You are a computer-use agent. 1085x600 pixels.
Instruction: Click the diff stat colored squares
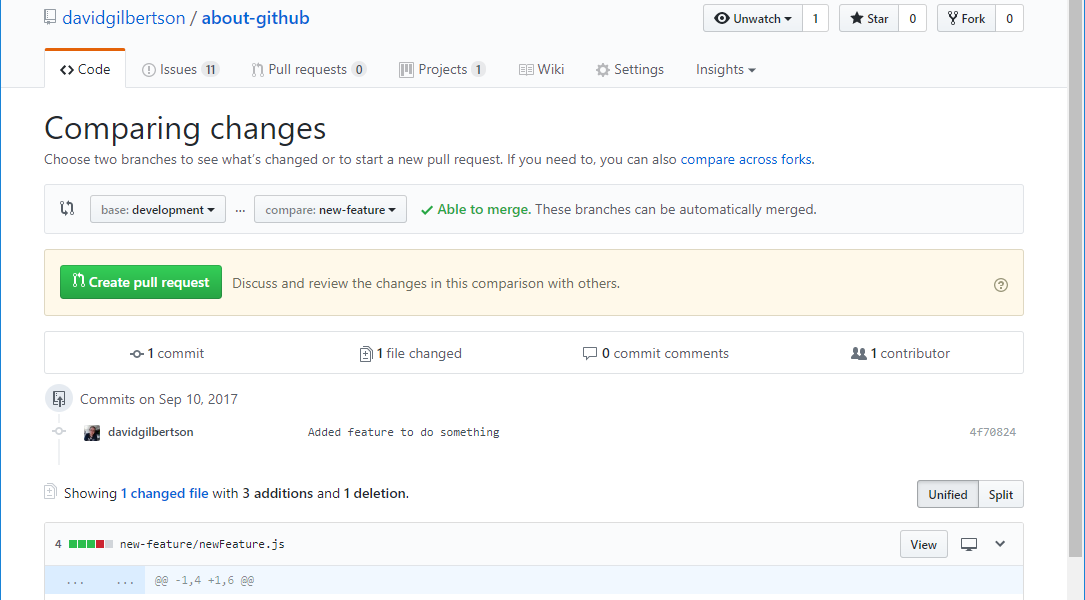click(91, 544)
